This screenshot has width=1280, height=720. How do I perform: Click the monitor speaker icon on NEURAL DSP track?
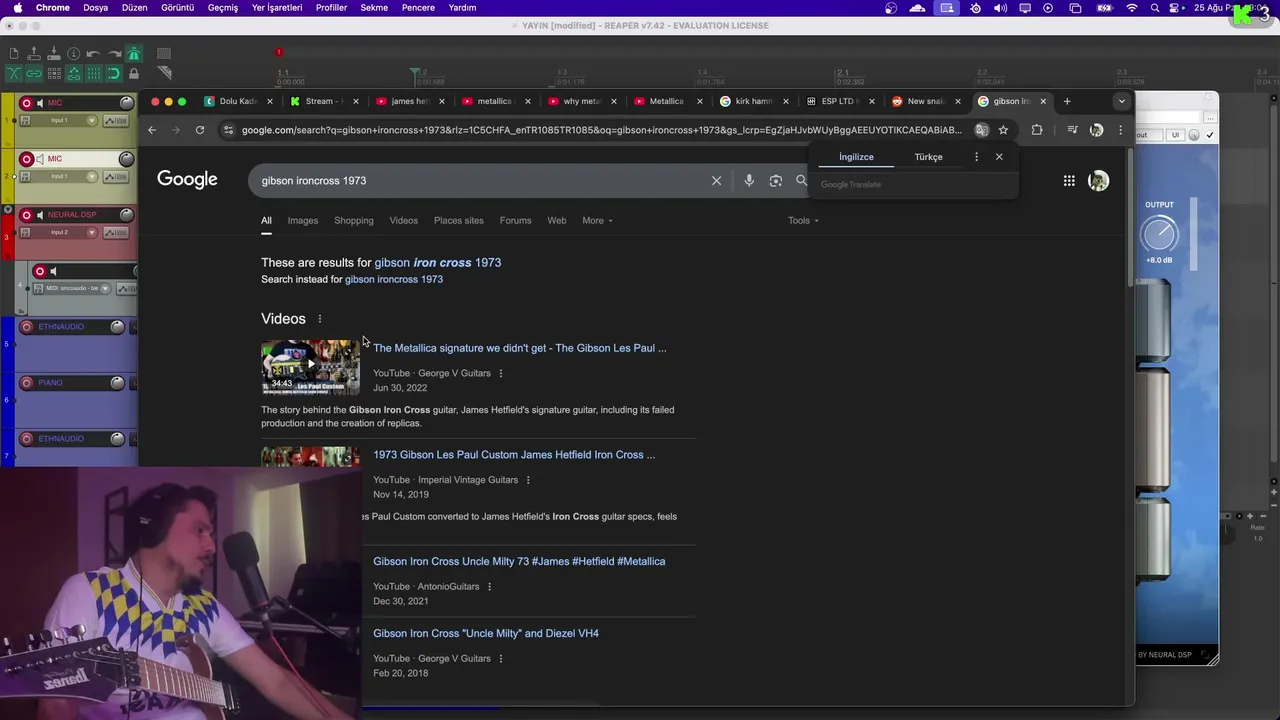[x=40, y=215]
